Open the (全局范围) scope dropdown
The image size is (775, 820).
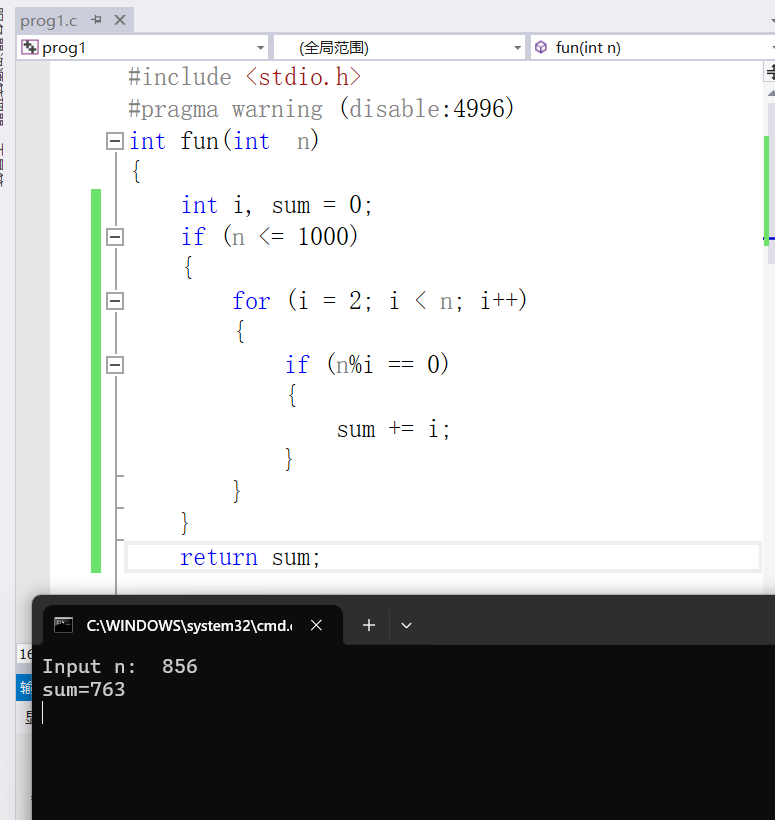(517, 48)
